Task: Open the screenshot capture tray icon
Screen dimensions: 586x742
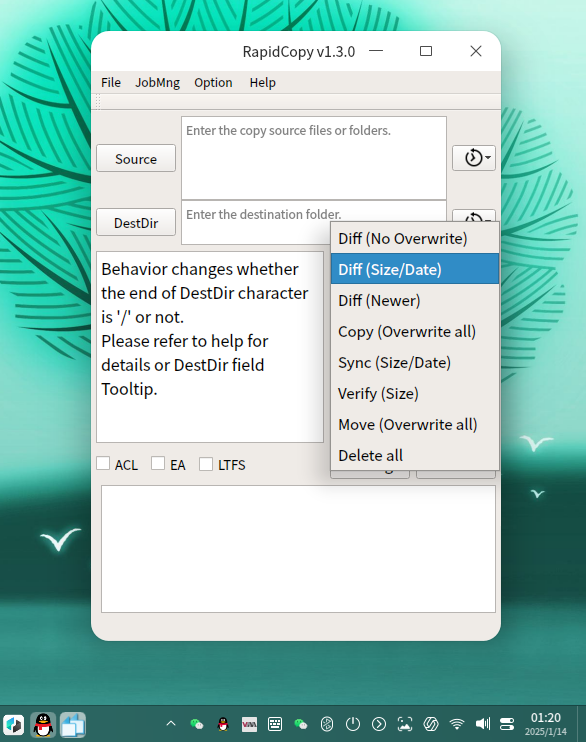Action: (405, 724)
